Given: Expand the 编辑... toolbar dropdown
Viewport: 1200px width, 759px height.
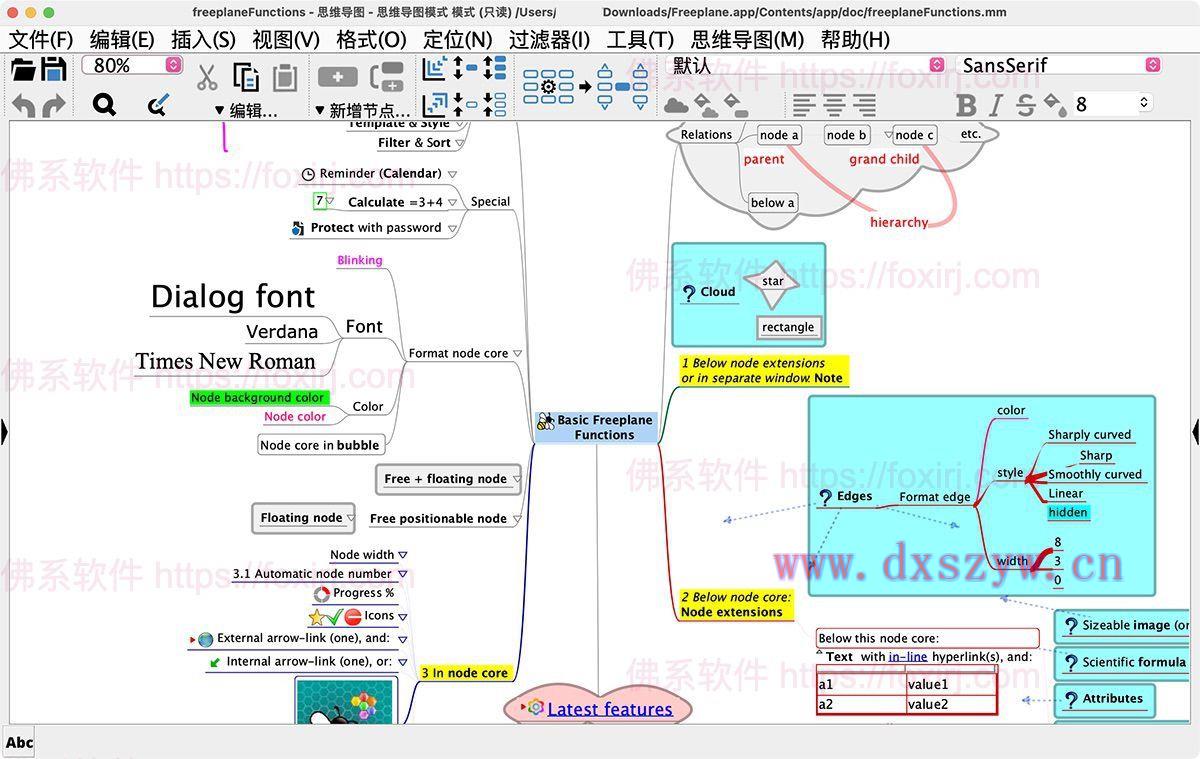Looking at the screenshot, I should click(x=246, y=110).
